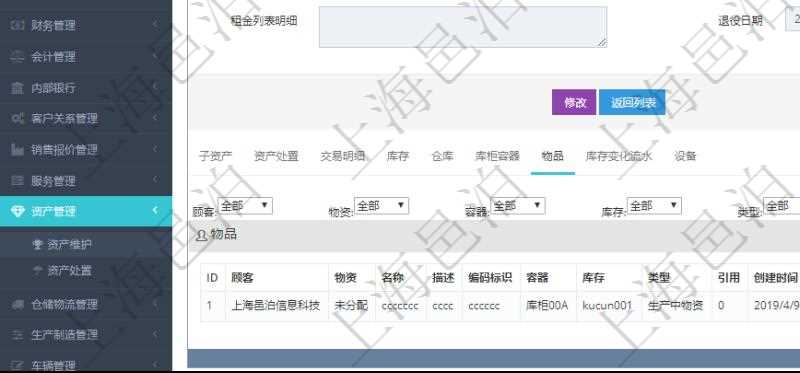The width and height of the screenshot is (800, 373).
Task: Open the 资产维护 submenu item
Action: tap(69, 244)
